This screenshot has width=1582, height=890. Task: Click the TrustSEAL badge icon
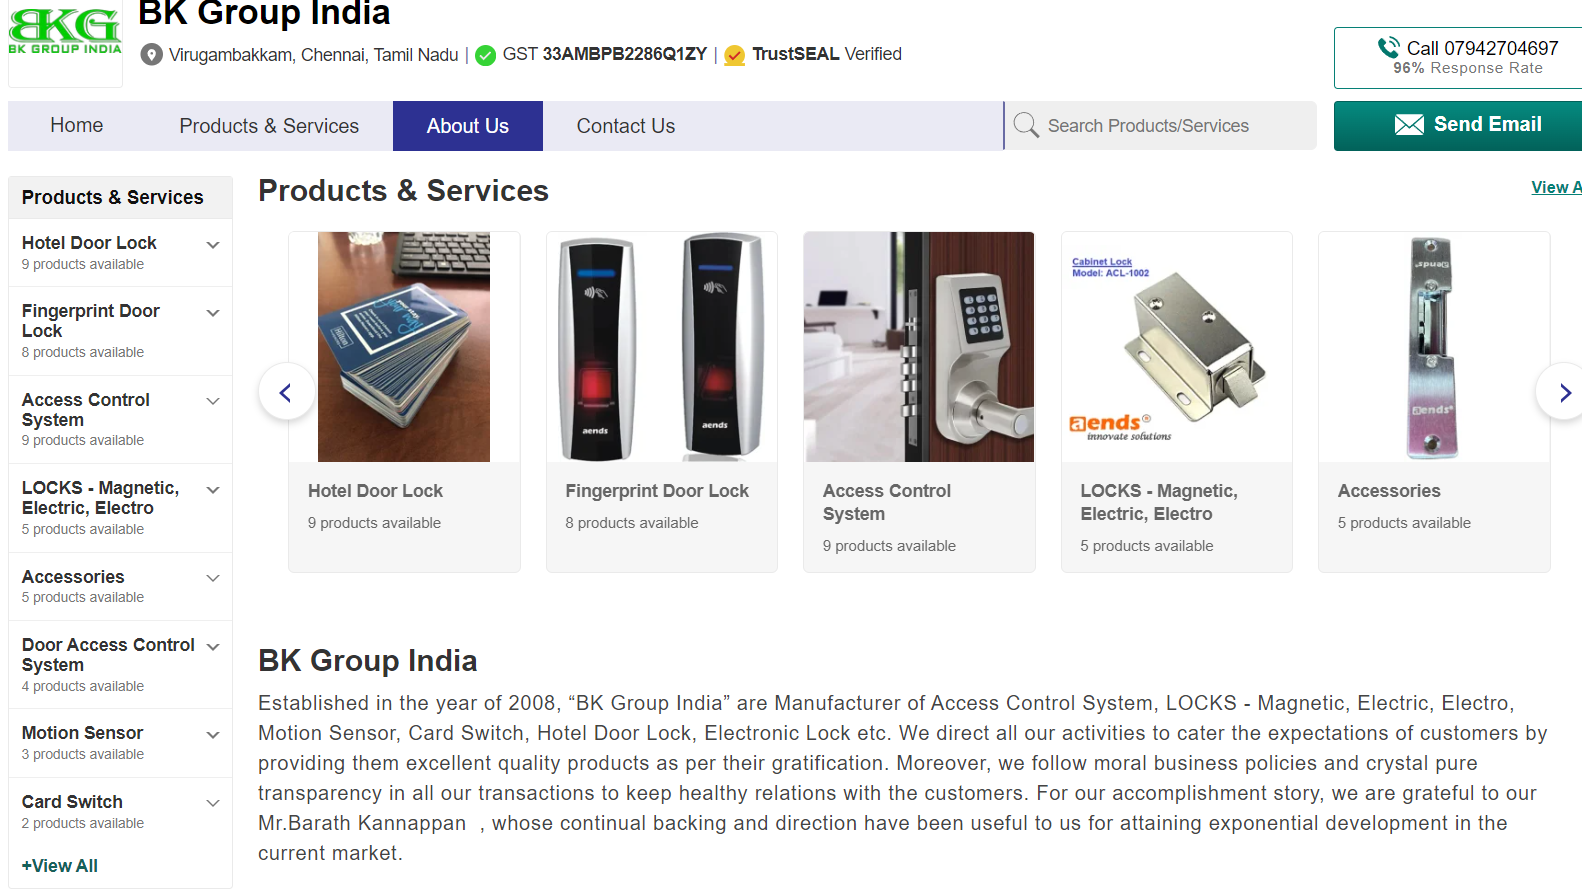(734, 55)
